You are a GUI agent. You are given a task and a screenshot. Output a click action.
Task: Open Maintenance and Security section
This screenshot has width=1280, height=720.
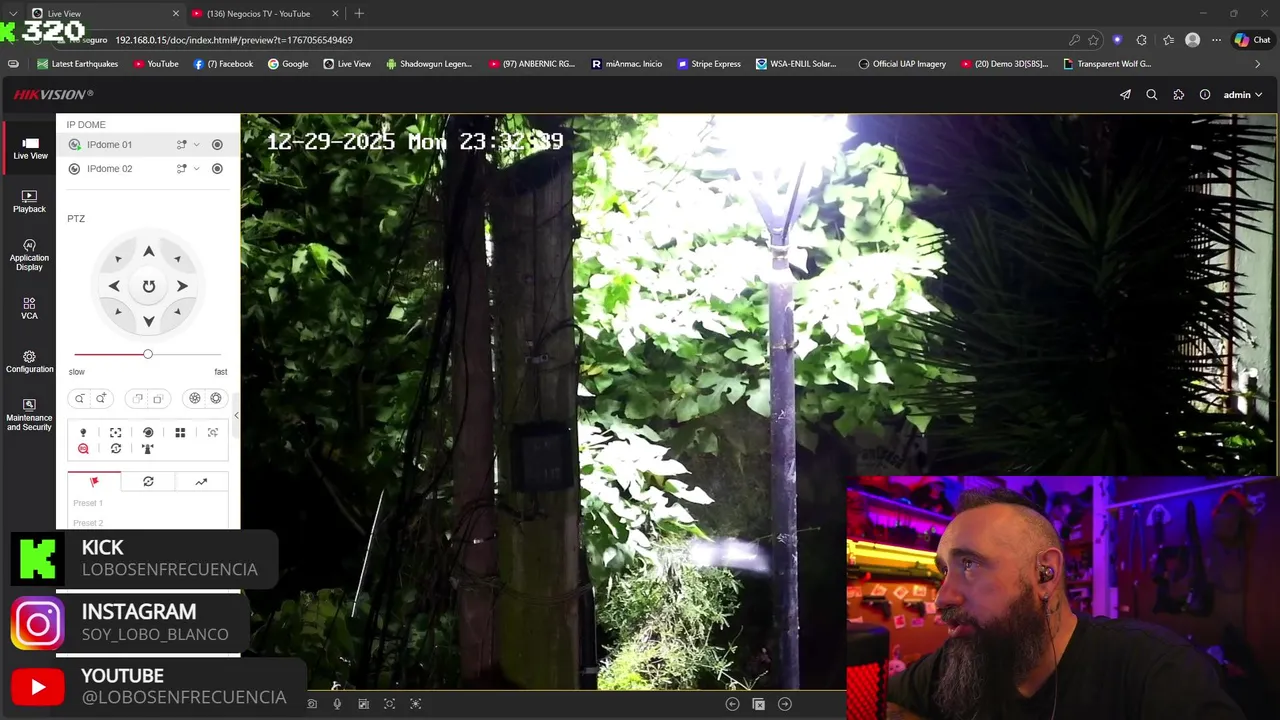point(29,415)
